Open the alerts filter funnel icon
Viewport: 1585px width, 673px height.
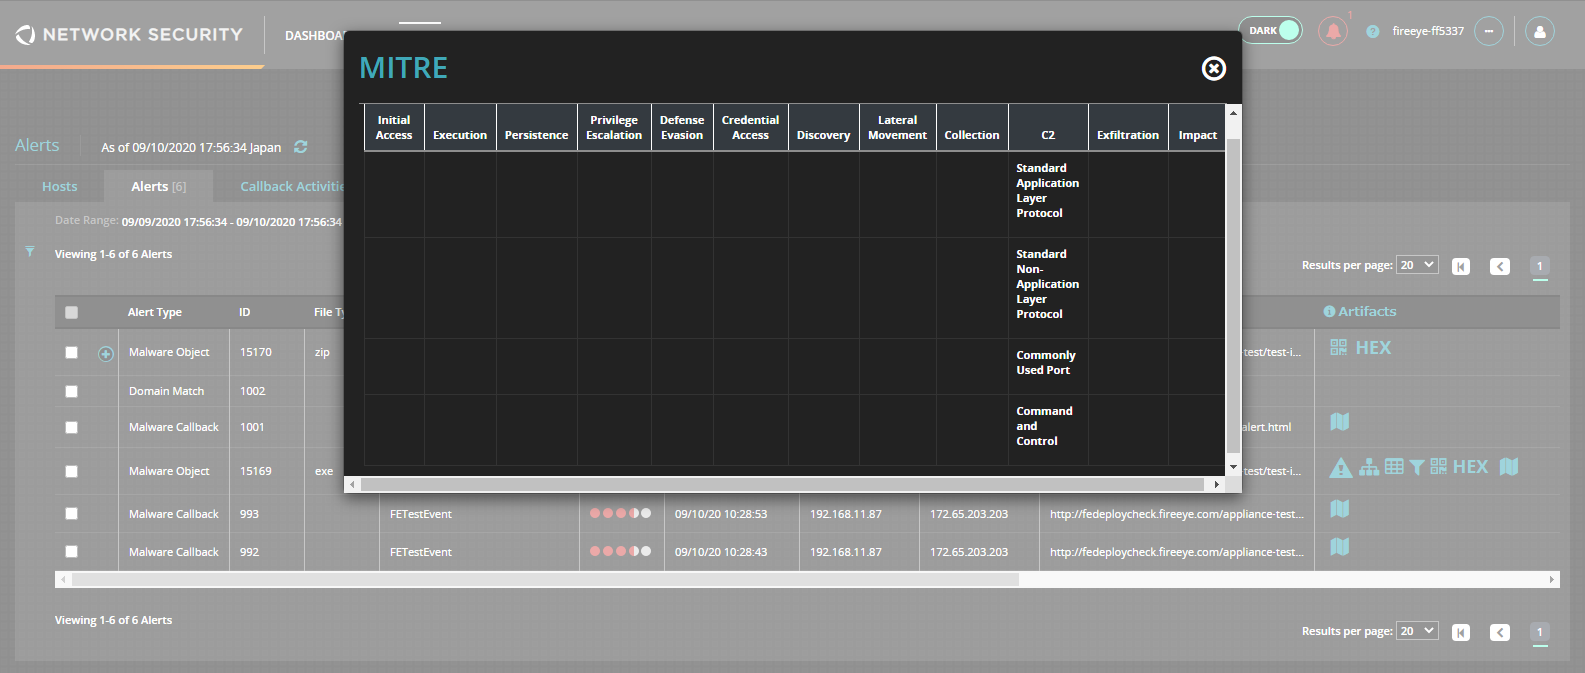pyautogui.click(x=30, y=251)
